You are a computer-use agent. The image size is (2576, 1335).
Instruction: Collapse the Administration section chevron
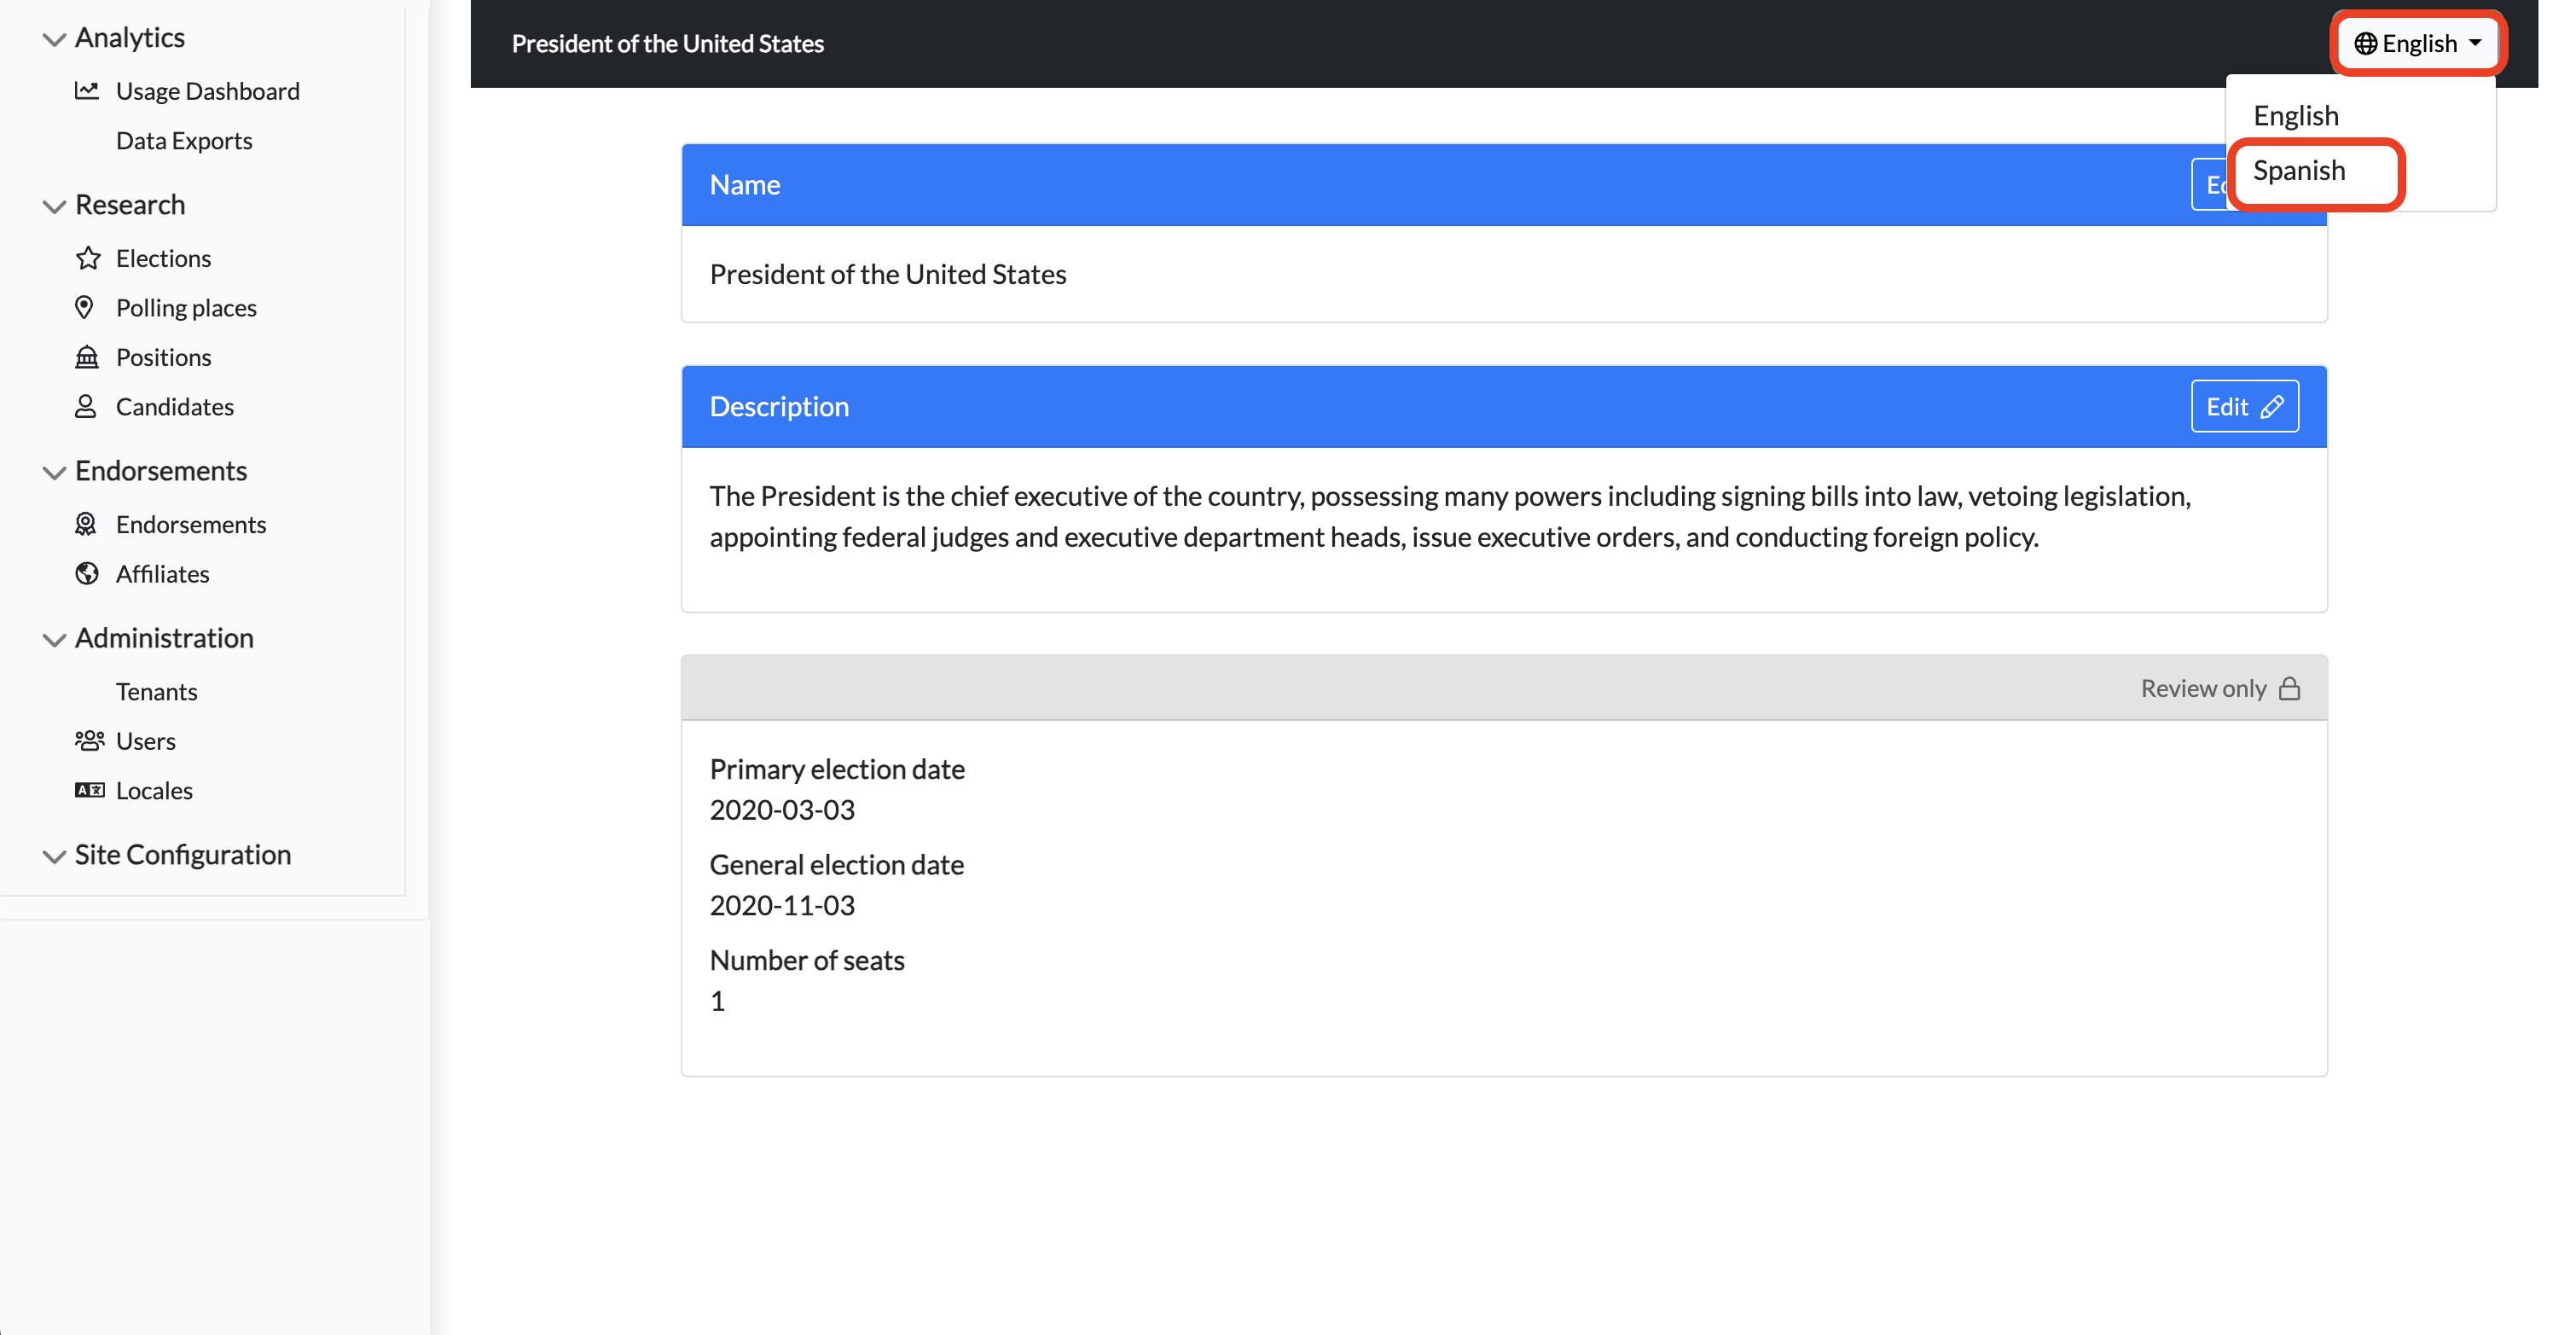(54, 639)
